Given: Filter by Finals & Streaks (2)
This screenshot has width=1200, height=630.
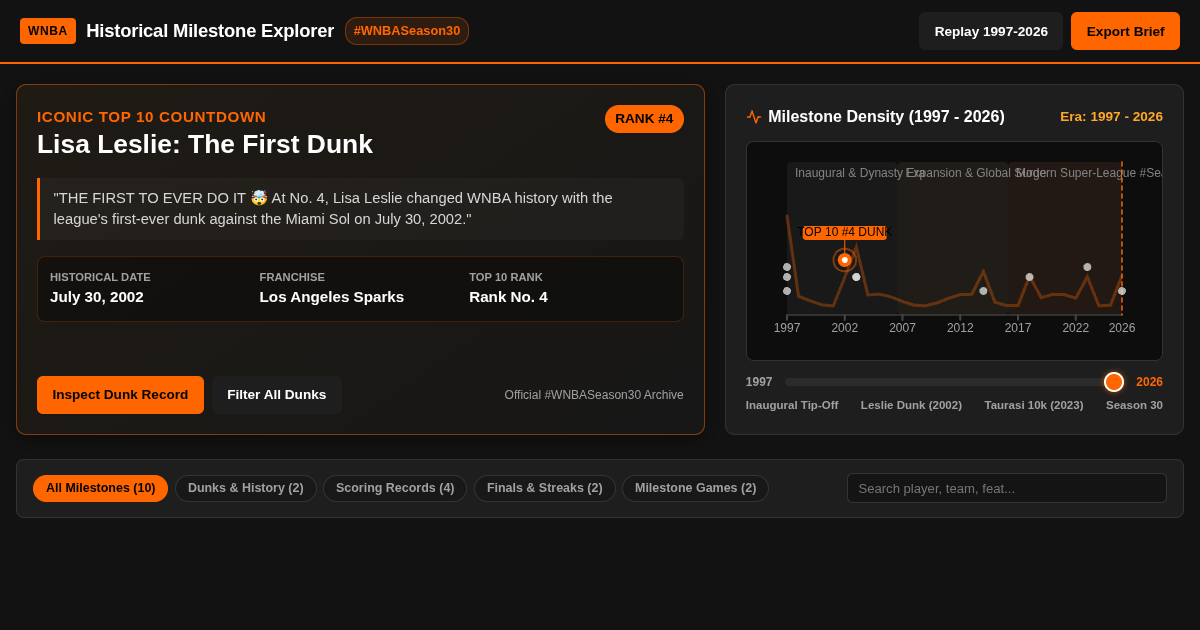Looking at the screenshot, I should click(545, 488).
